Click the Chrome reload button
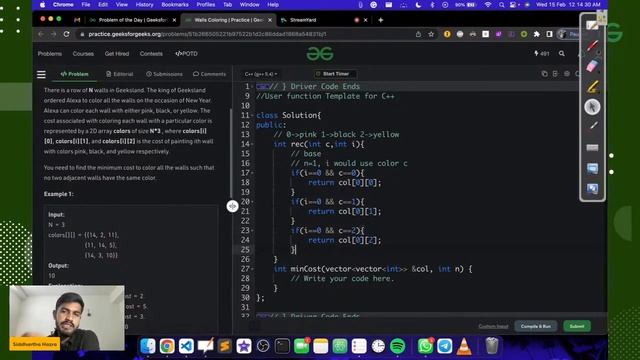Image resolution: width=640 pixels, height=360 pixels. (67, 34)
